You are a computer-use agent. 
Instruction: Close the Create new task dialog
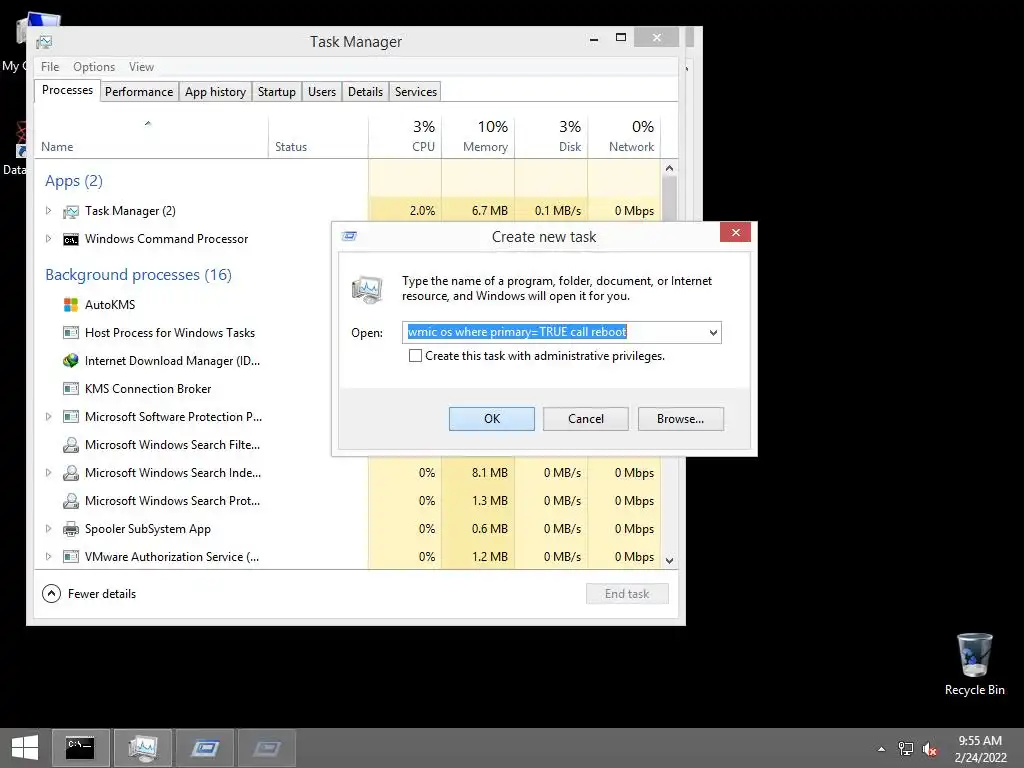(735, 232)
